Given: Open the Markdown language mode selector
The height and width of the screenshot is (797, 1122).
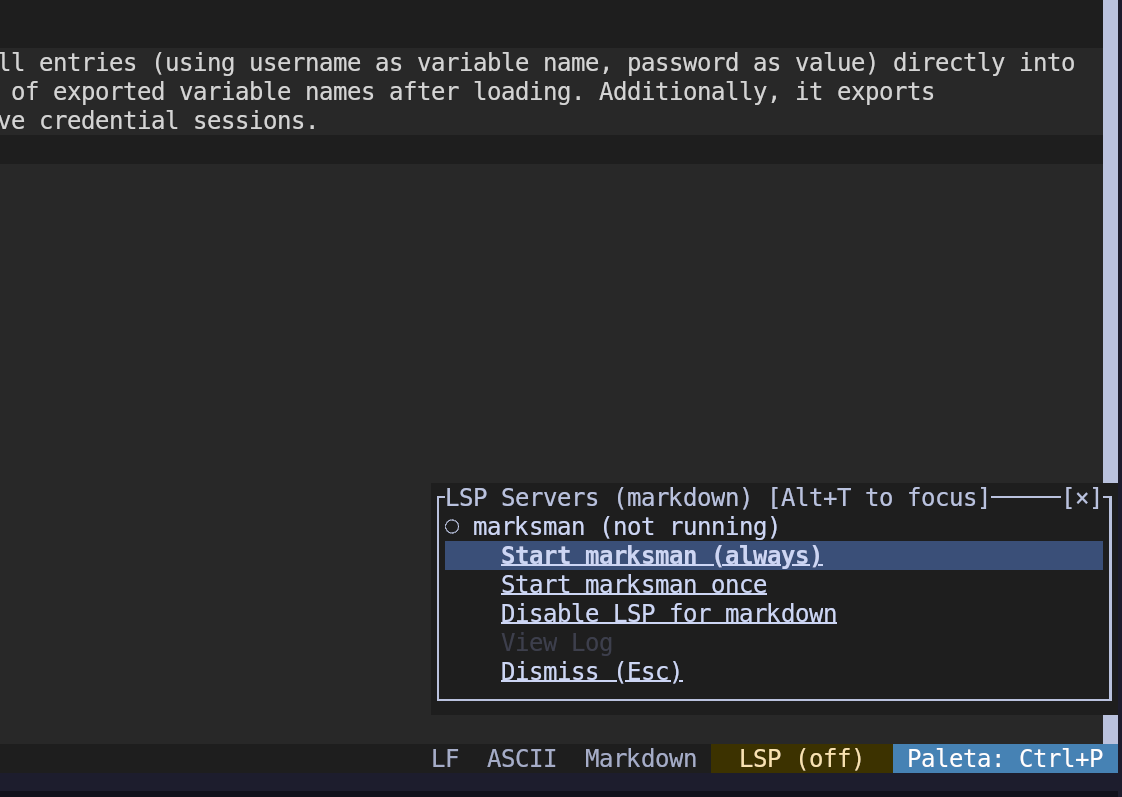Looking at the screenshot, I should (640, 759).
